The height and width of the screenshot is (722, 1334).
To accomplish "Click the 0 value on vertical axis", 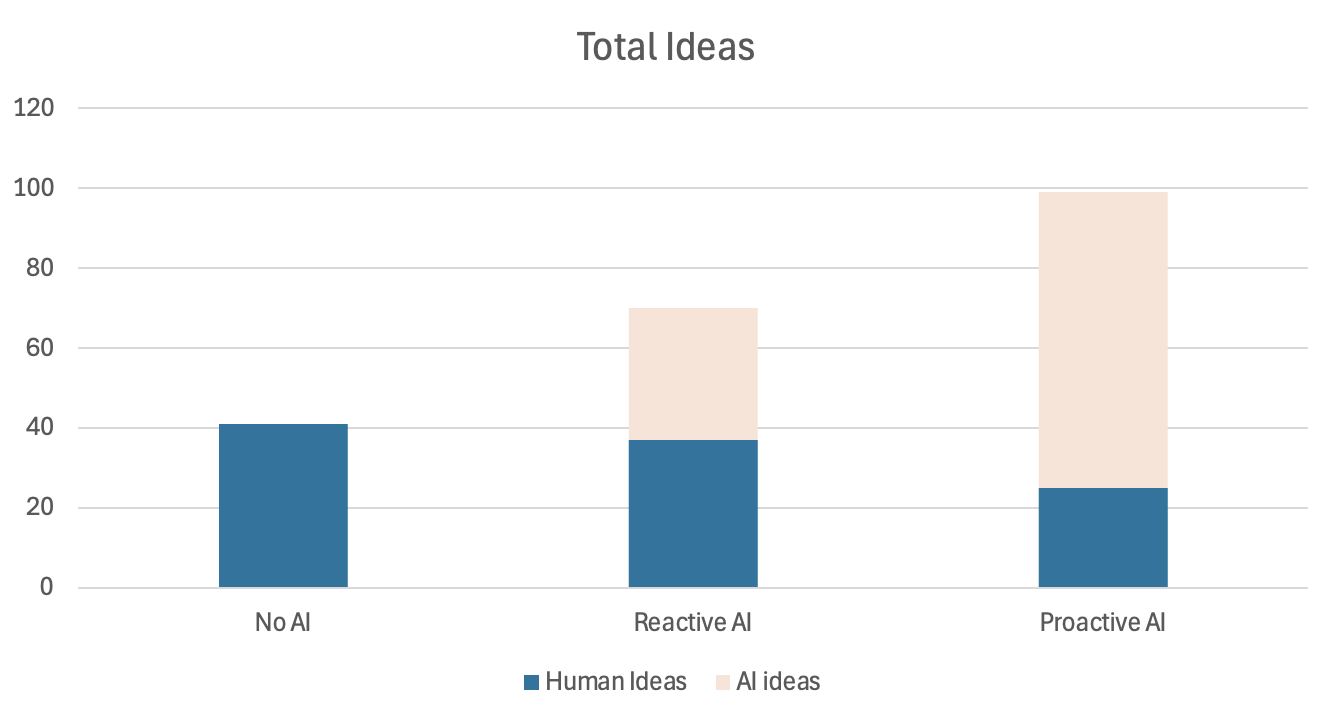I will click(x=46, y=588).
